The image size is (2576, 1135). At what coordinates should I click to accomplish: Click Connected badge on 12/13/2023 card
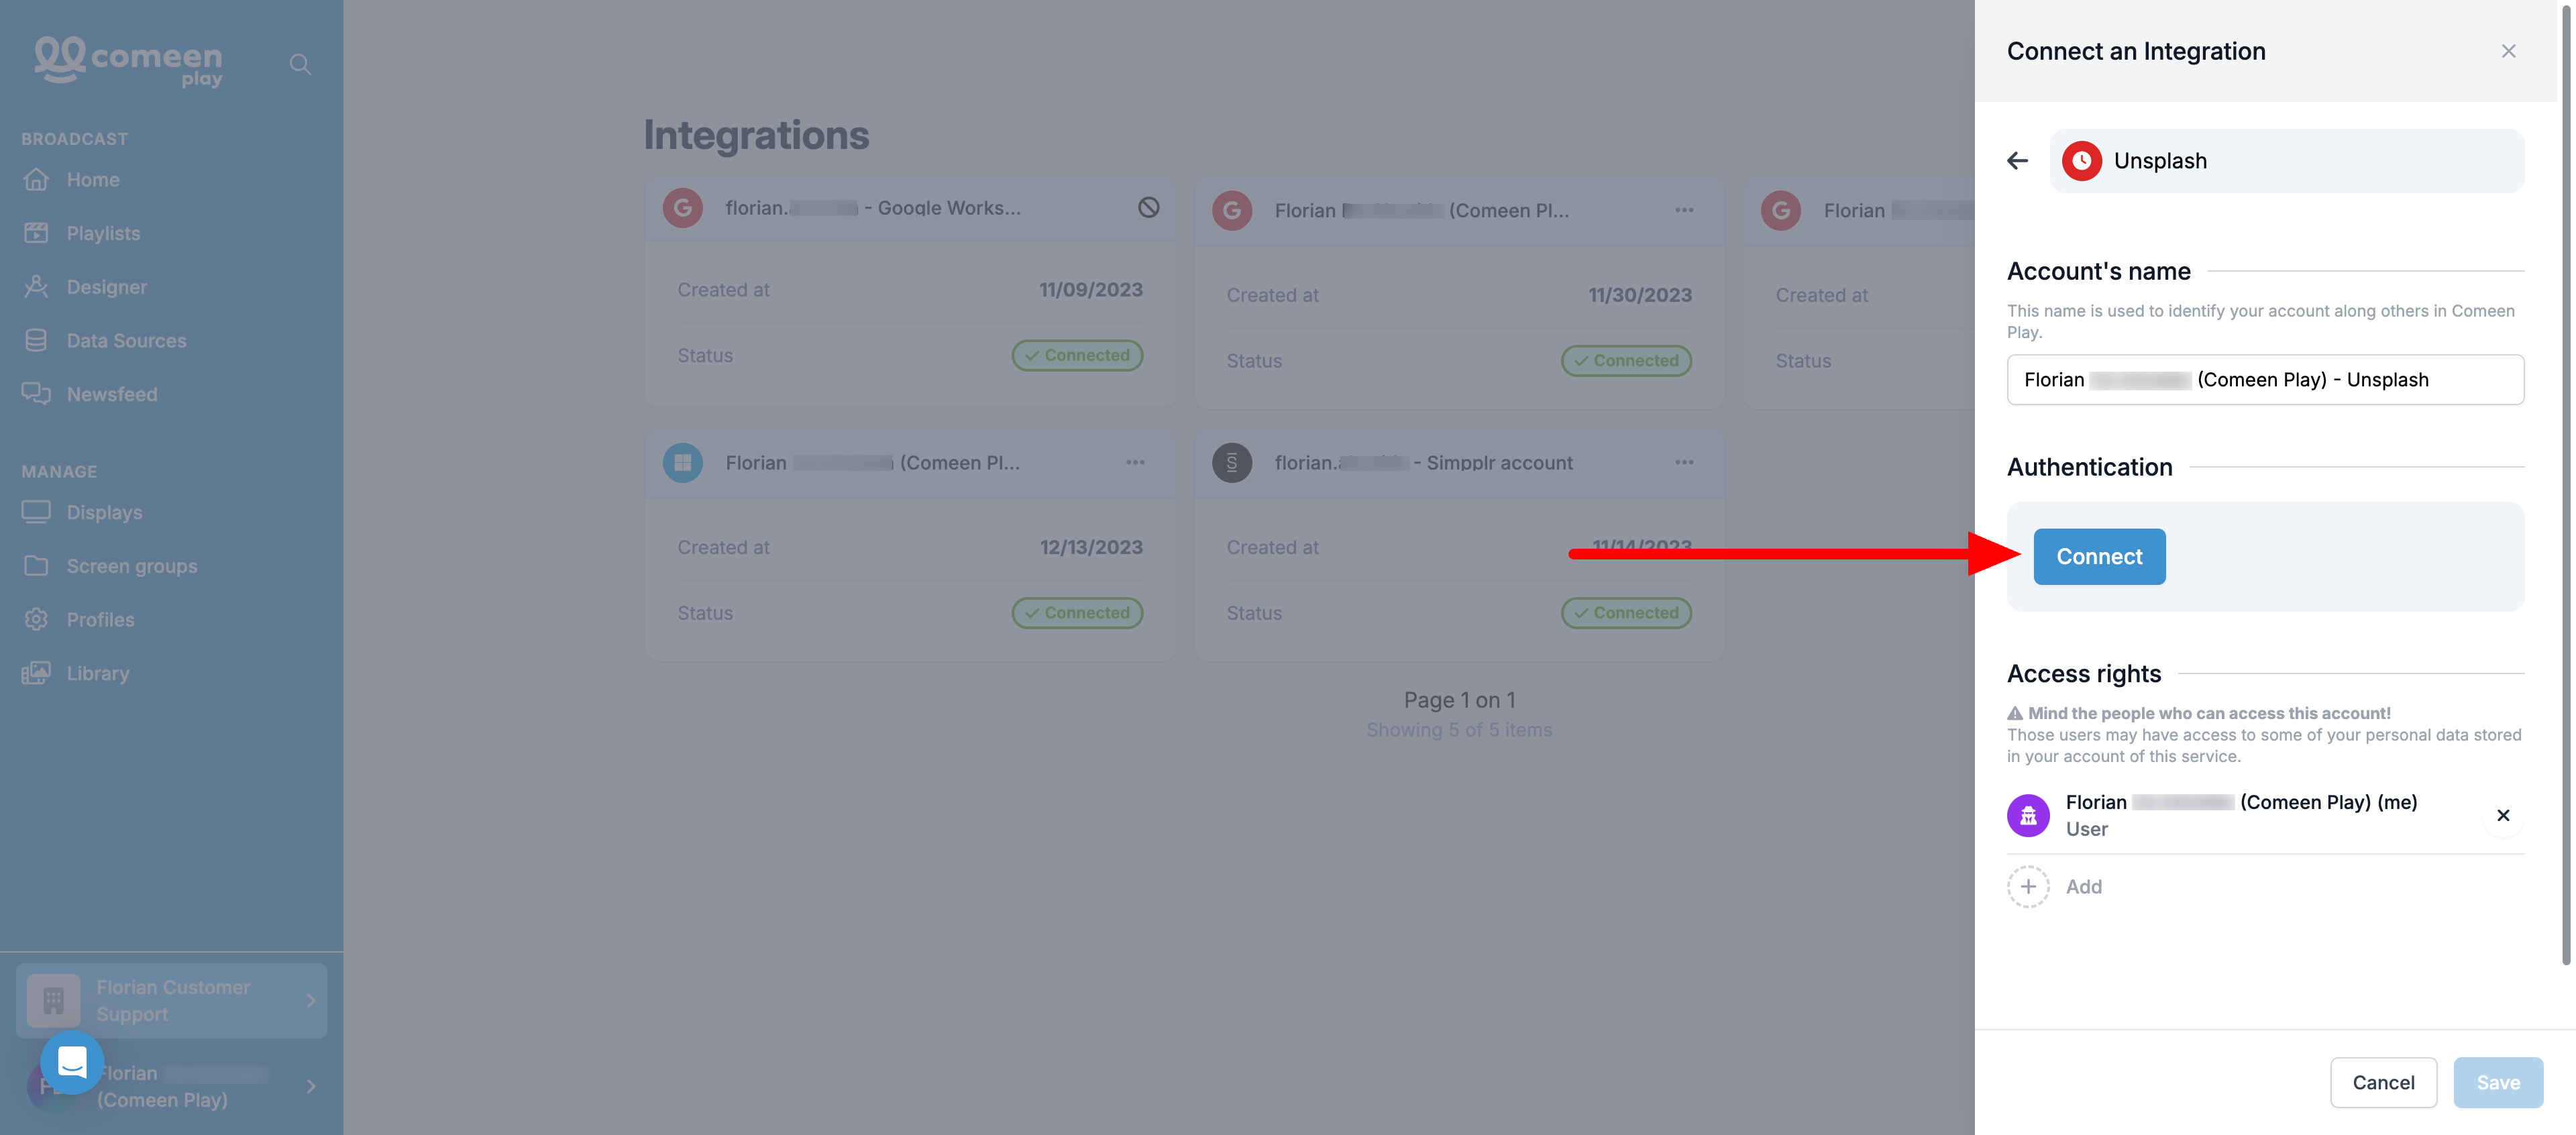click(x=1077, y=613)
